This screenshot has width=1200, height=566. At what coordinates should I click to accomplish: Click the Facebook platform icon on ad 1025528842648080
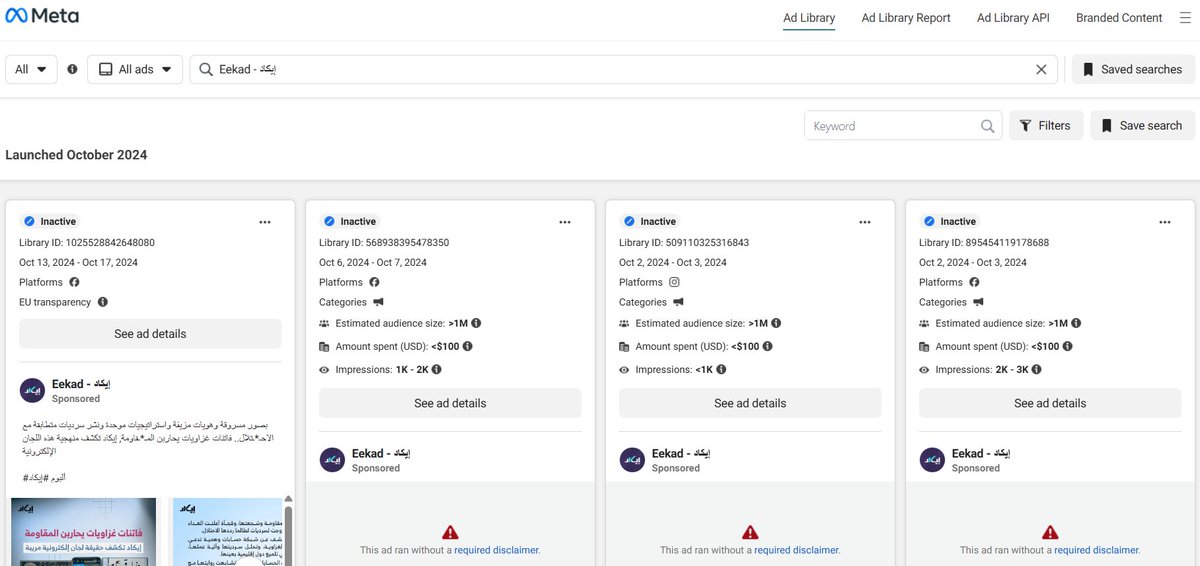(x=74, y=282)
